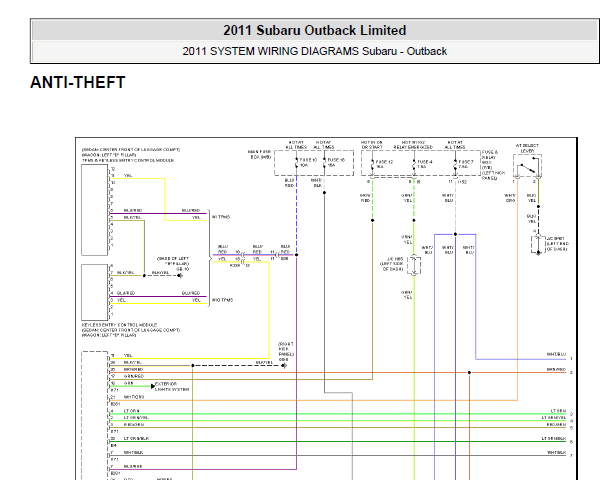Select the "HOT W/ IG2 RELAY ENERGIZED" label
The width and height of the screenshot is (606, 480).
coord(414,145)
